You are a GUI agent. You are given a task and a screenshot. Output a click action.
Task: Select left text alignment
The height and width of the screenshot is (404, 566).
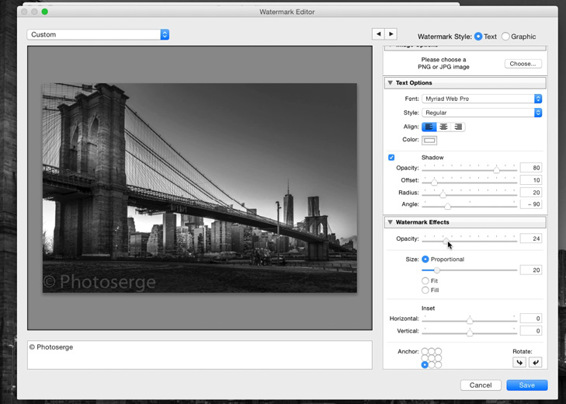click(429, 127)
